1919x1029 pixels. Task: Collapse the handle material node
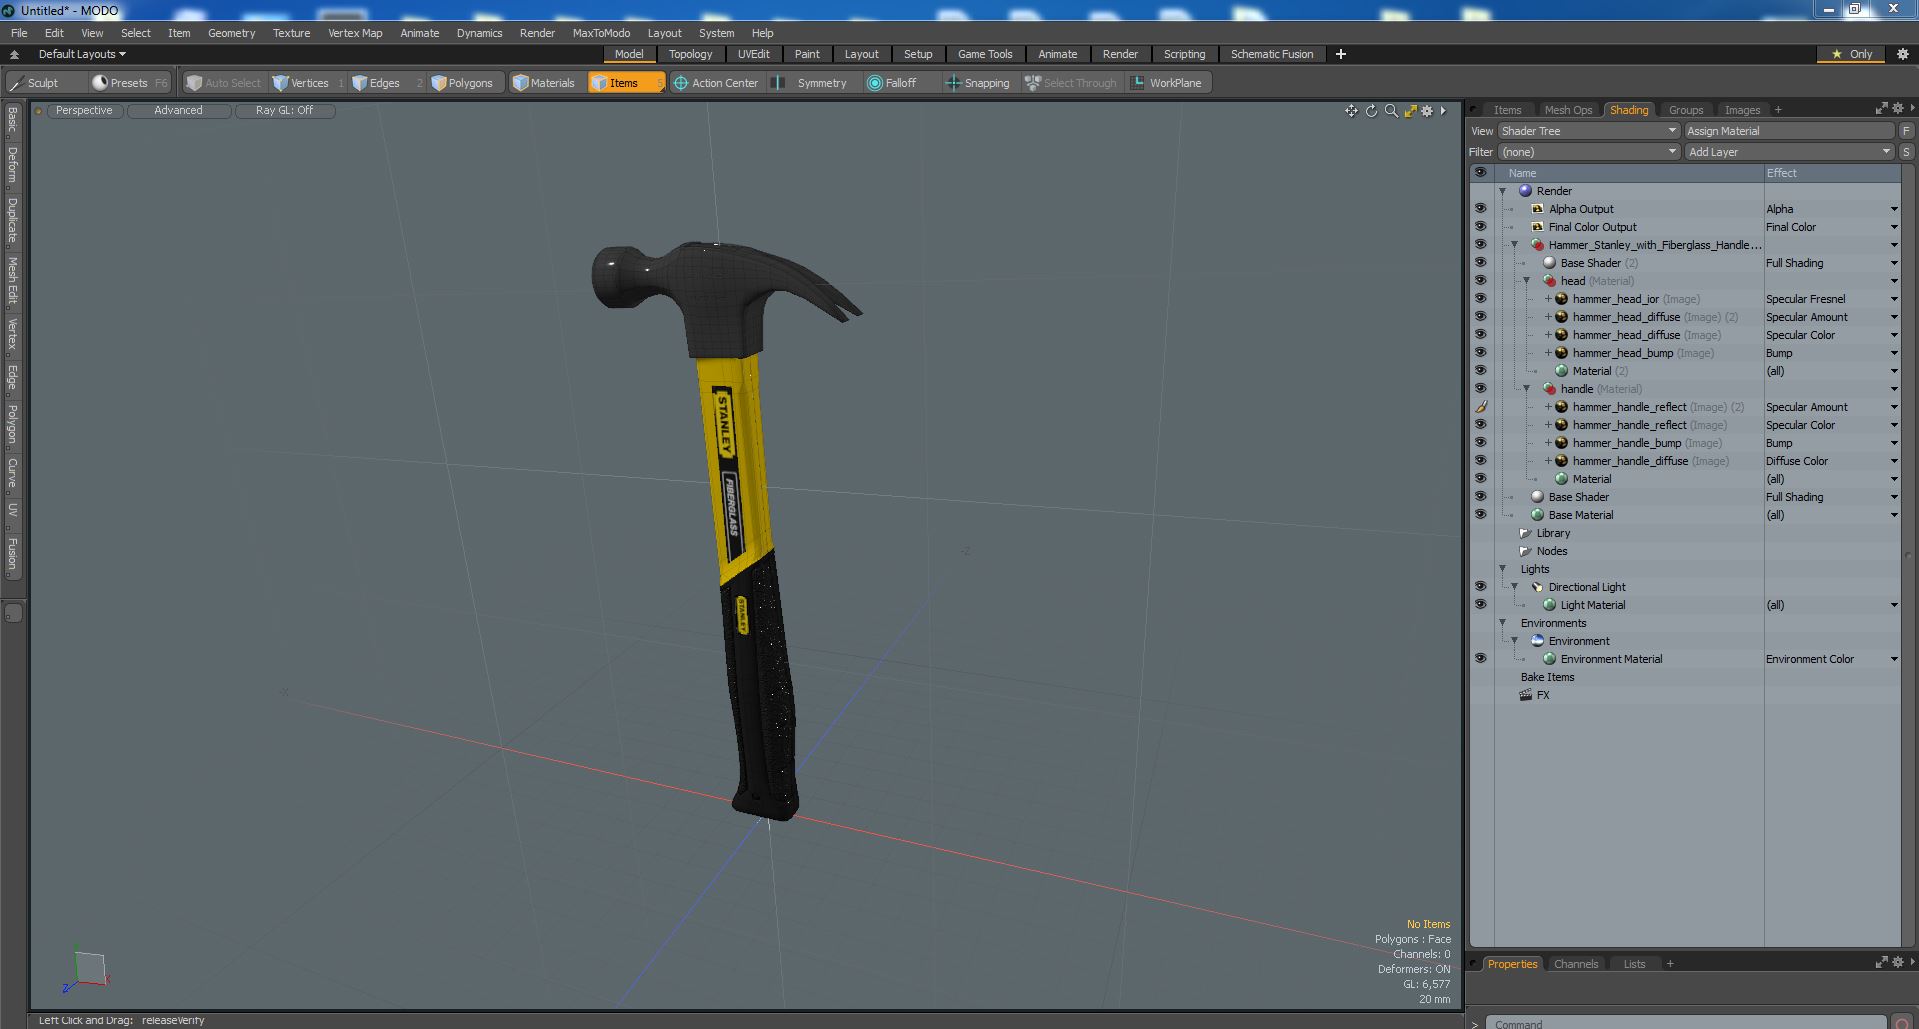point(1526,389)
